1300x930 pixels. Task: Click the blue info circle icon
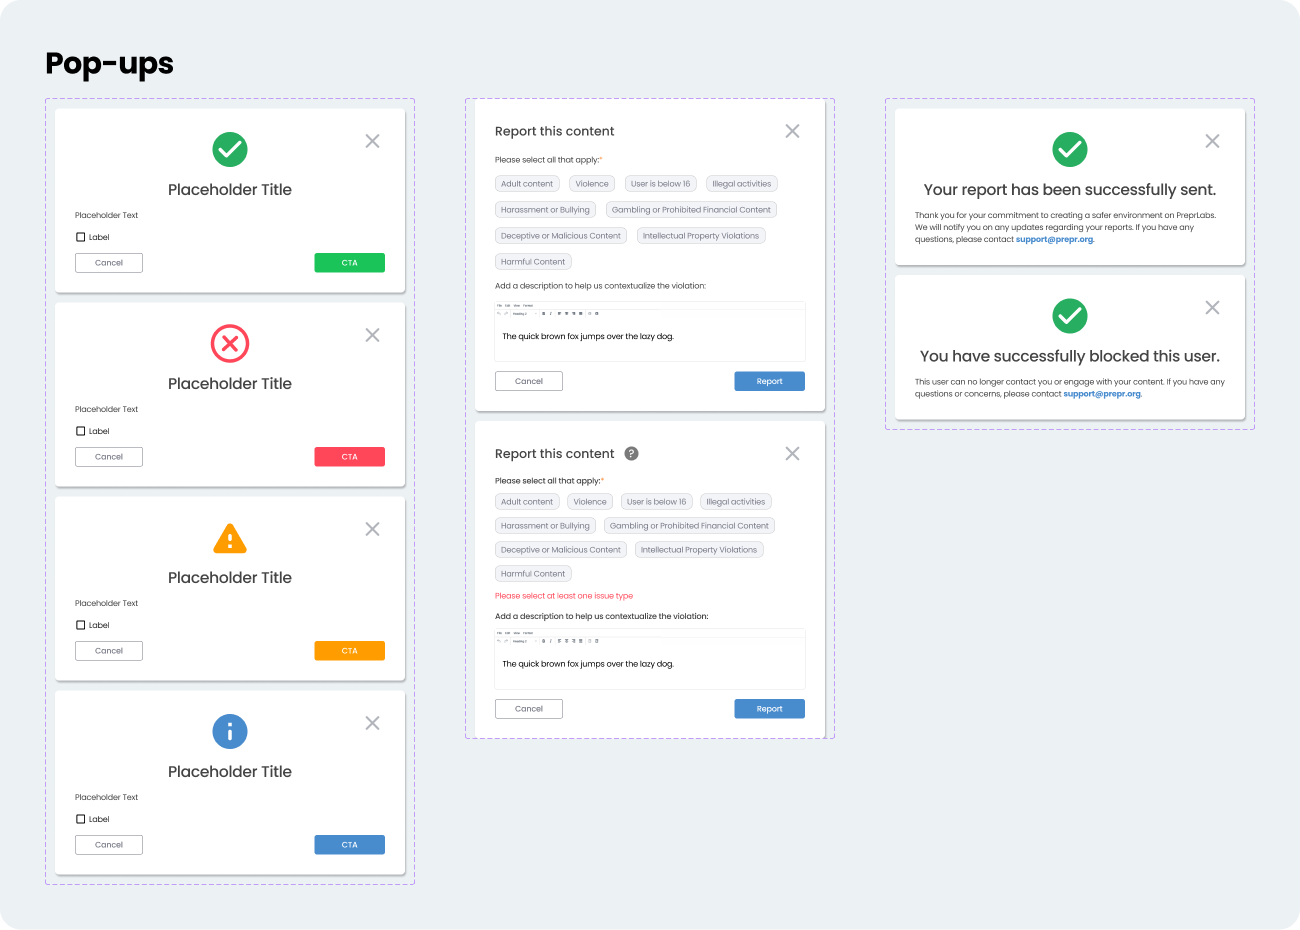[x=230, y=732]
